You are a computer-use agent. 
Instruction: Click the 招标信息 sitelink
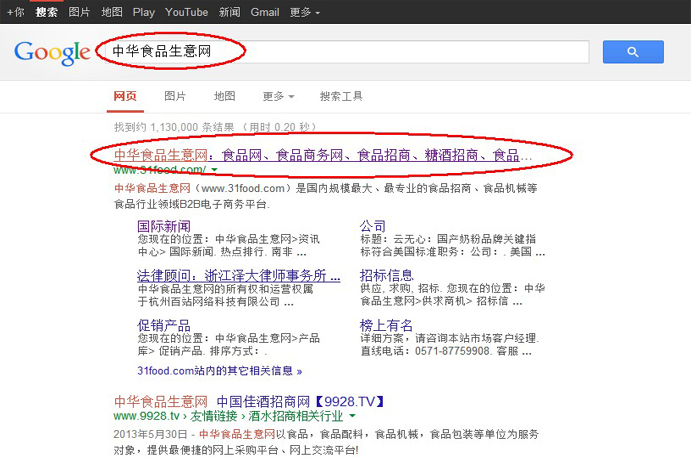[x=386, y=275]
